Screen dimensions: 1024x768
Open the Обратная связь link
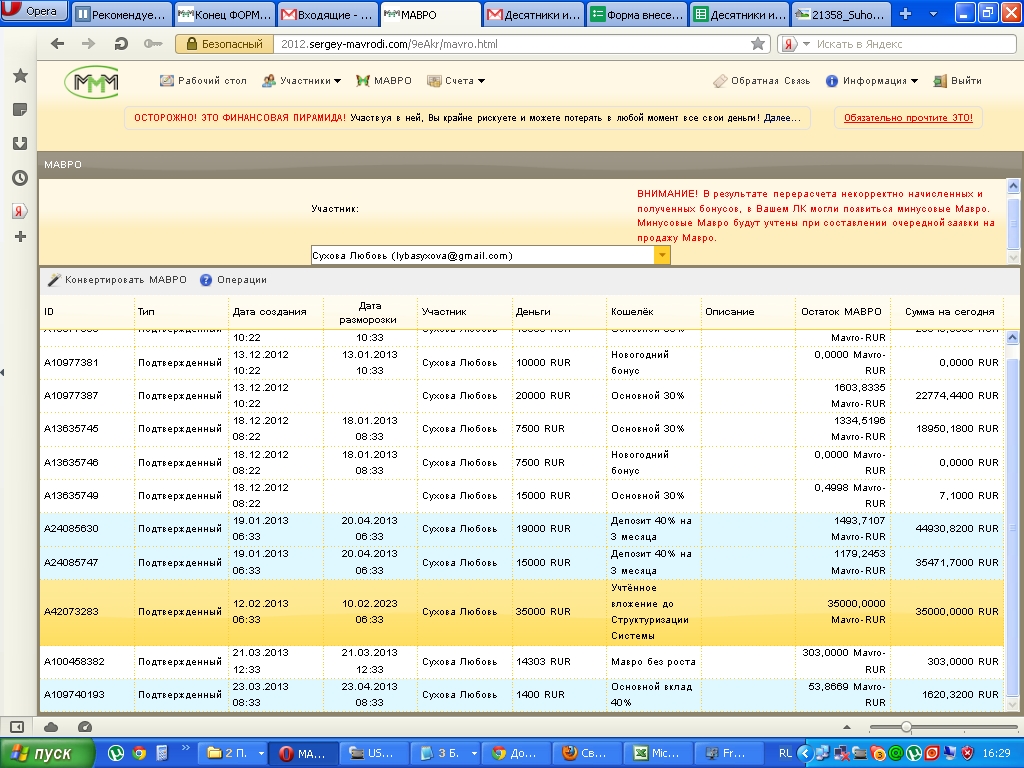tap(759, 81)
